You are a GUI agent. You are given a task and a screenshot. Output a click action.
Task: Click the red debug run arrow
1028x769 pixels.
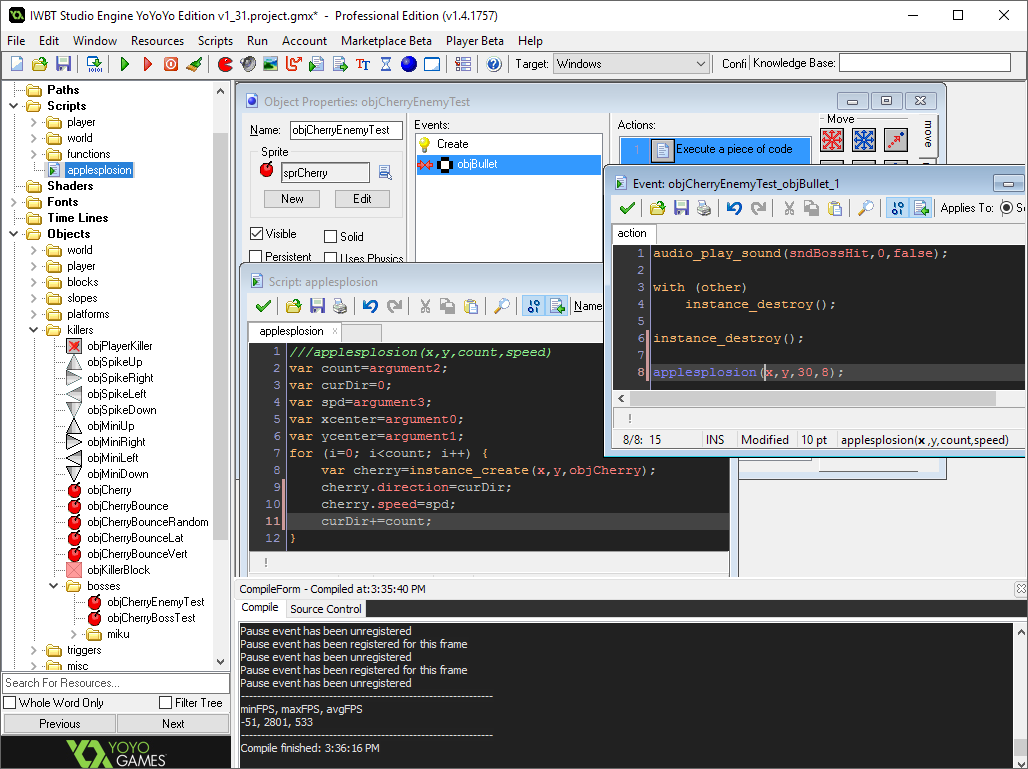coord(148,64)
